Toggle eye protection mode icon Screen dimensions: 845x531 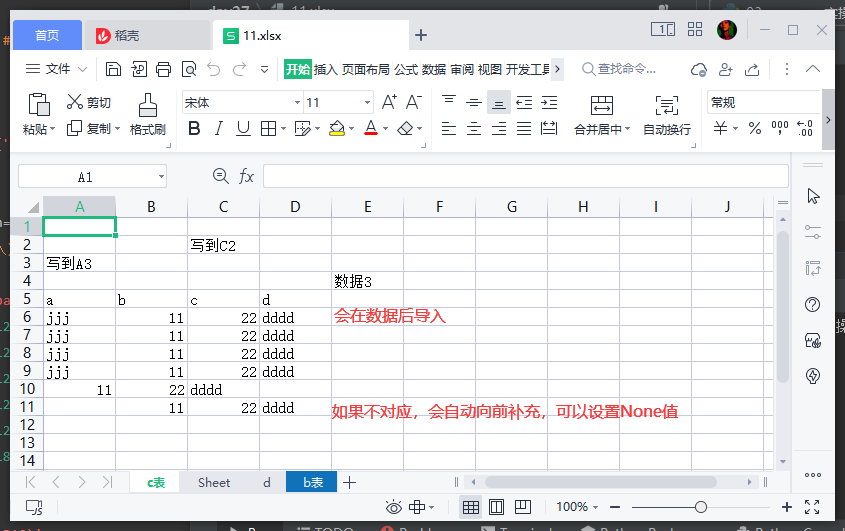(393, 507)
